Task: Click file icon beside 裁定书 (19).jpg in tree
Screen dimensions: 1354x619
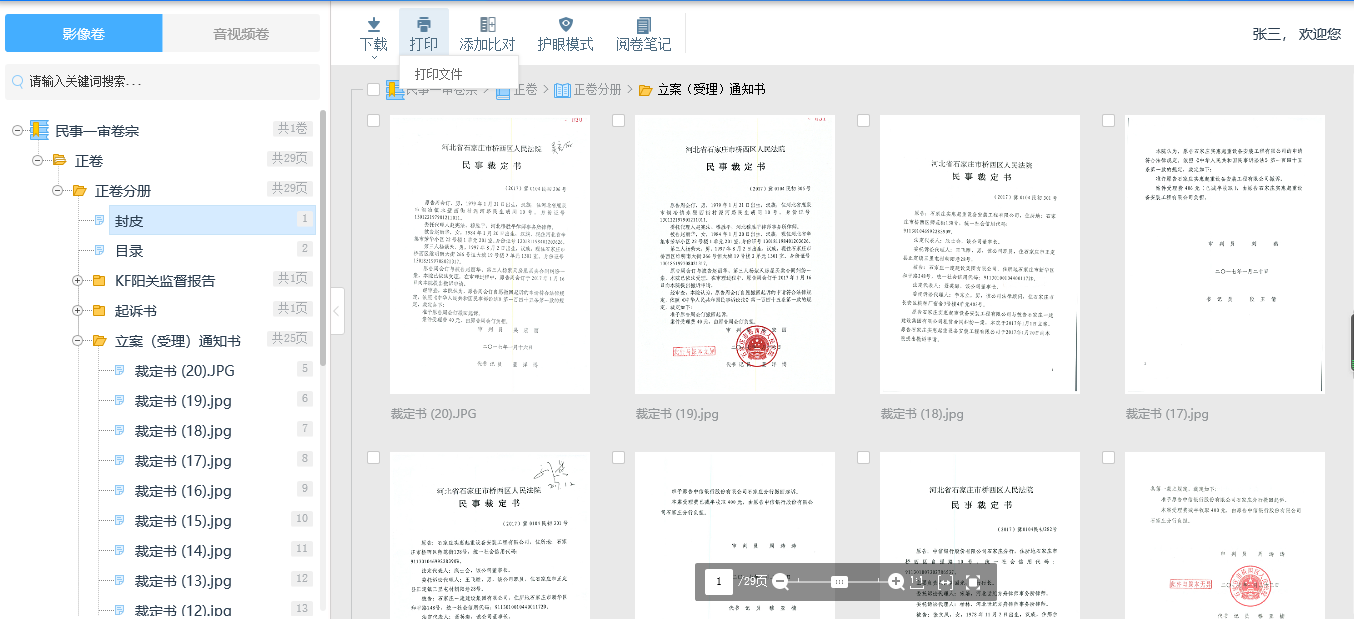Action: point(119,400)
